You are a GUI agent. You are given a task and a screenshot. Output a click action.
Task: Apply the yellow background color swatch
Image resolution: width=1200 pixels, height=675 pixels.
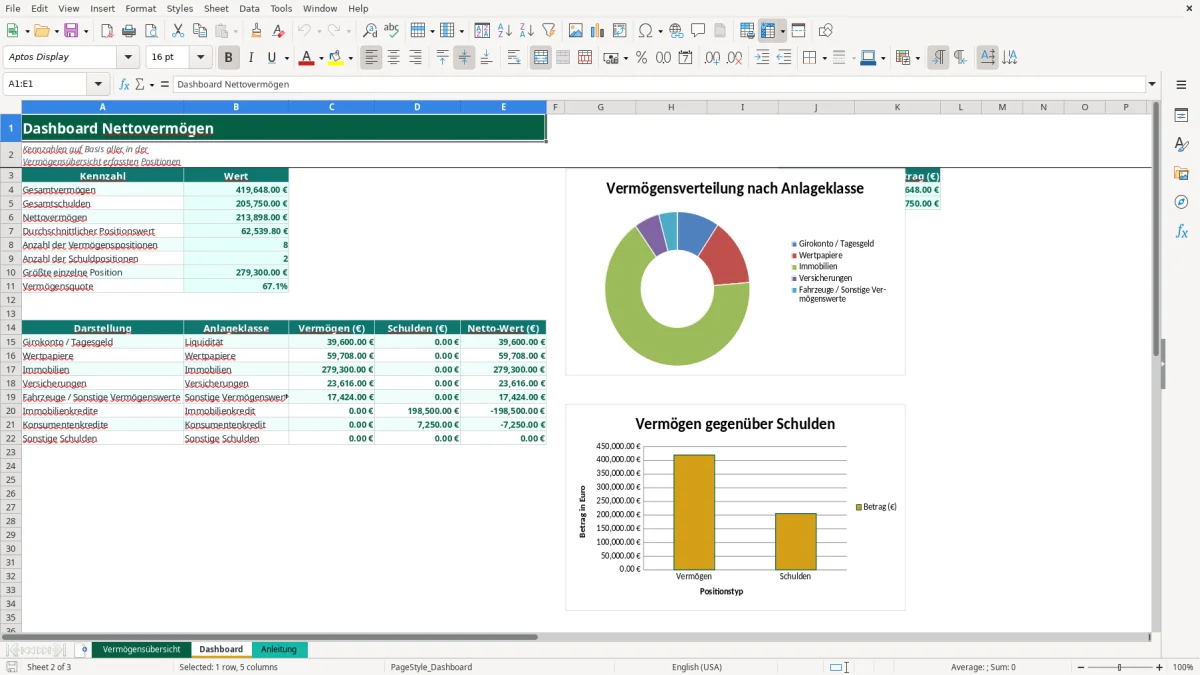point(336,58)
